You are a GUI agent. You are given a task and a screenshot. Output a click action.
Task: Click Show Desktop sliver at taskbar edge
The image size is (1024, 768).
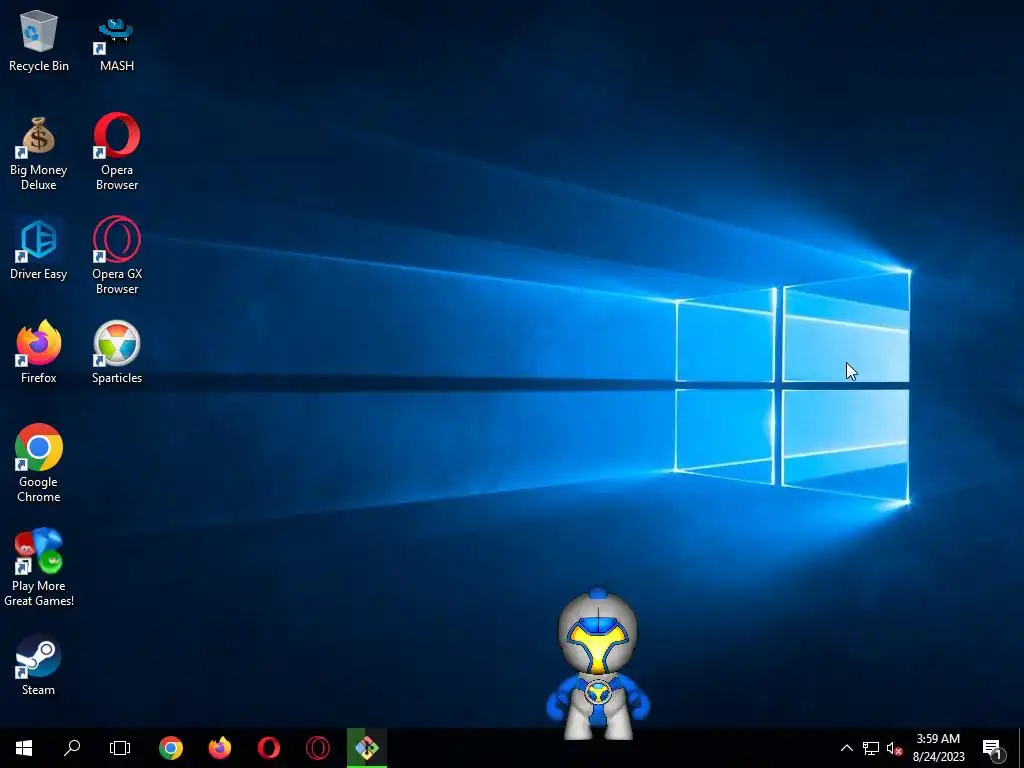[x=1021, y=748]
